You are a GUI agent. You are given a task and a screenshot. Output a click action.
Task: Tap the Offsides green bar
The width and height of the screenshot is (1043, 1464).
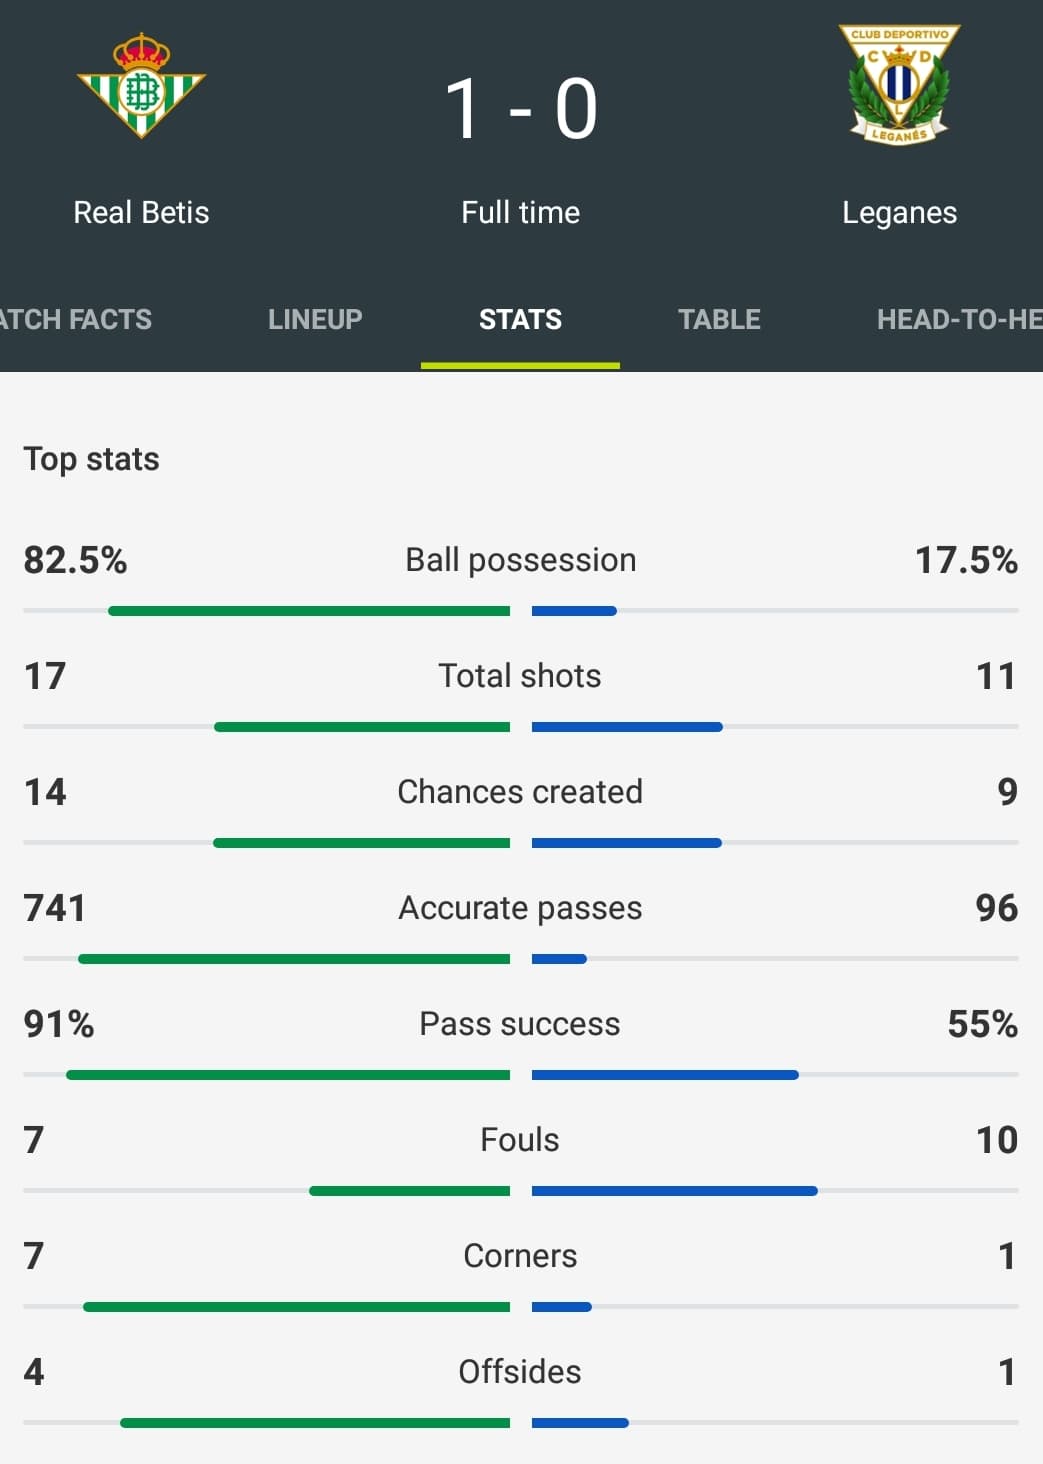click(x=315, y=1423)
